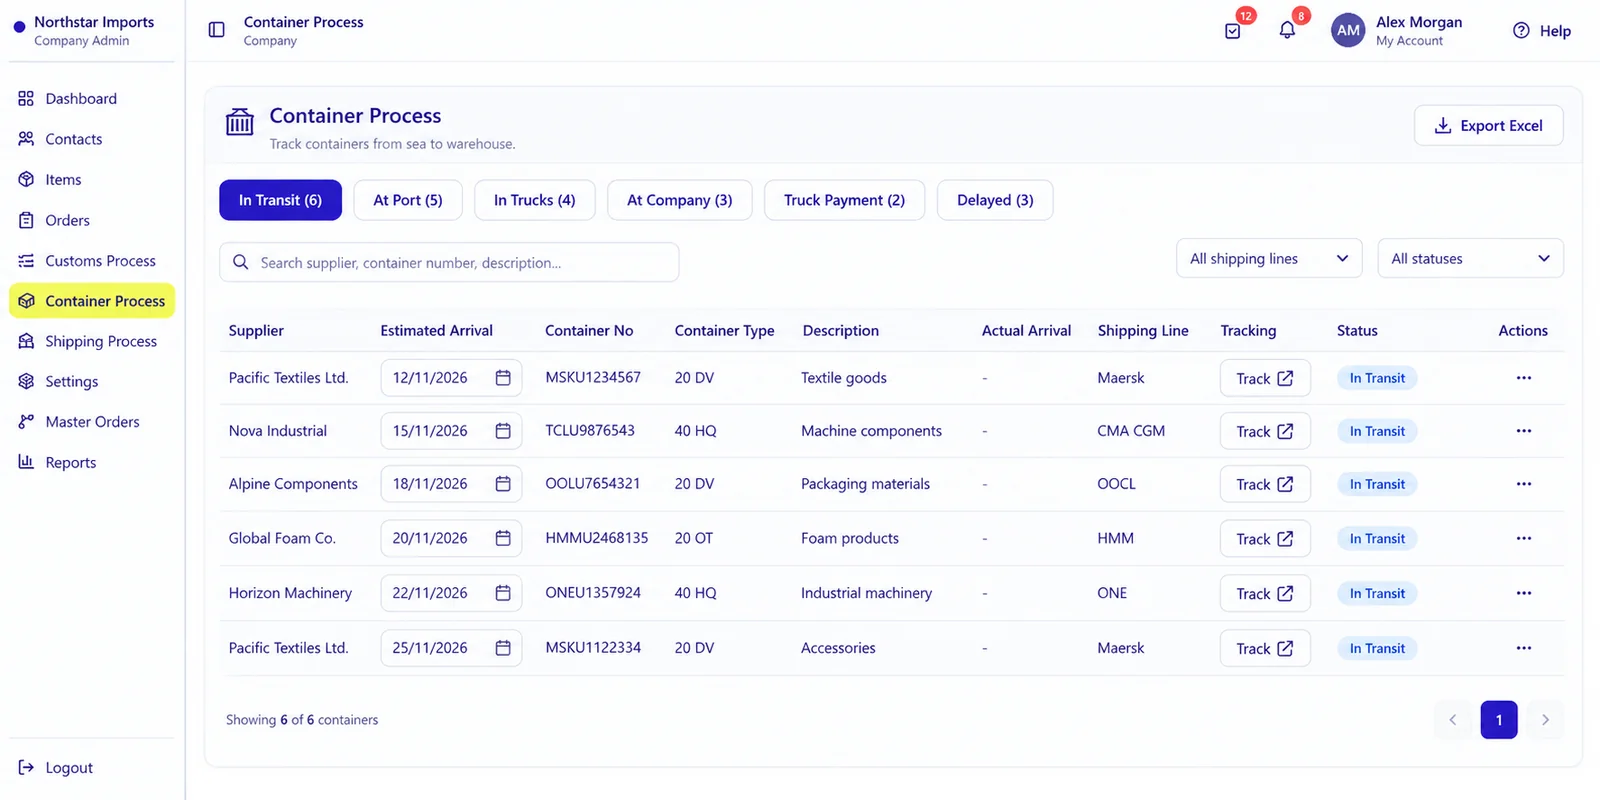The height and width of the screenshot is (800, 1600).
Task: Toggle the sidebar panel icon
Action: click(216, 30)
